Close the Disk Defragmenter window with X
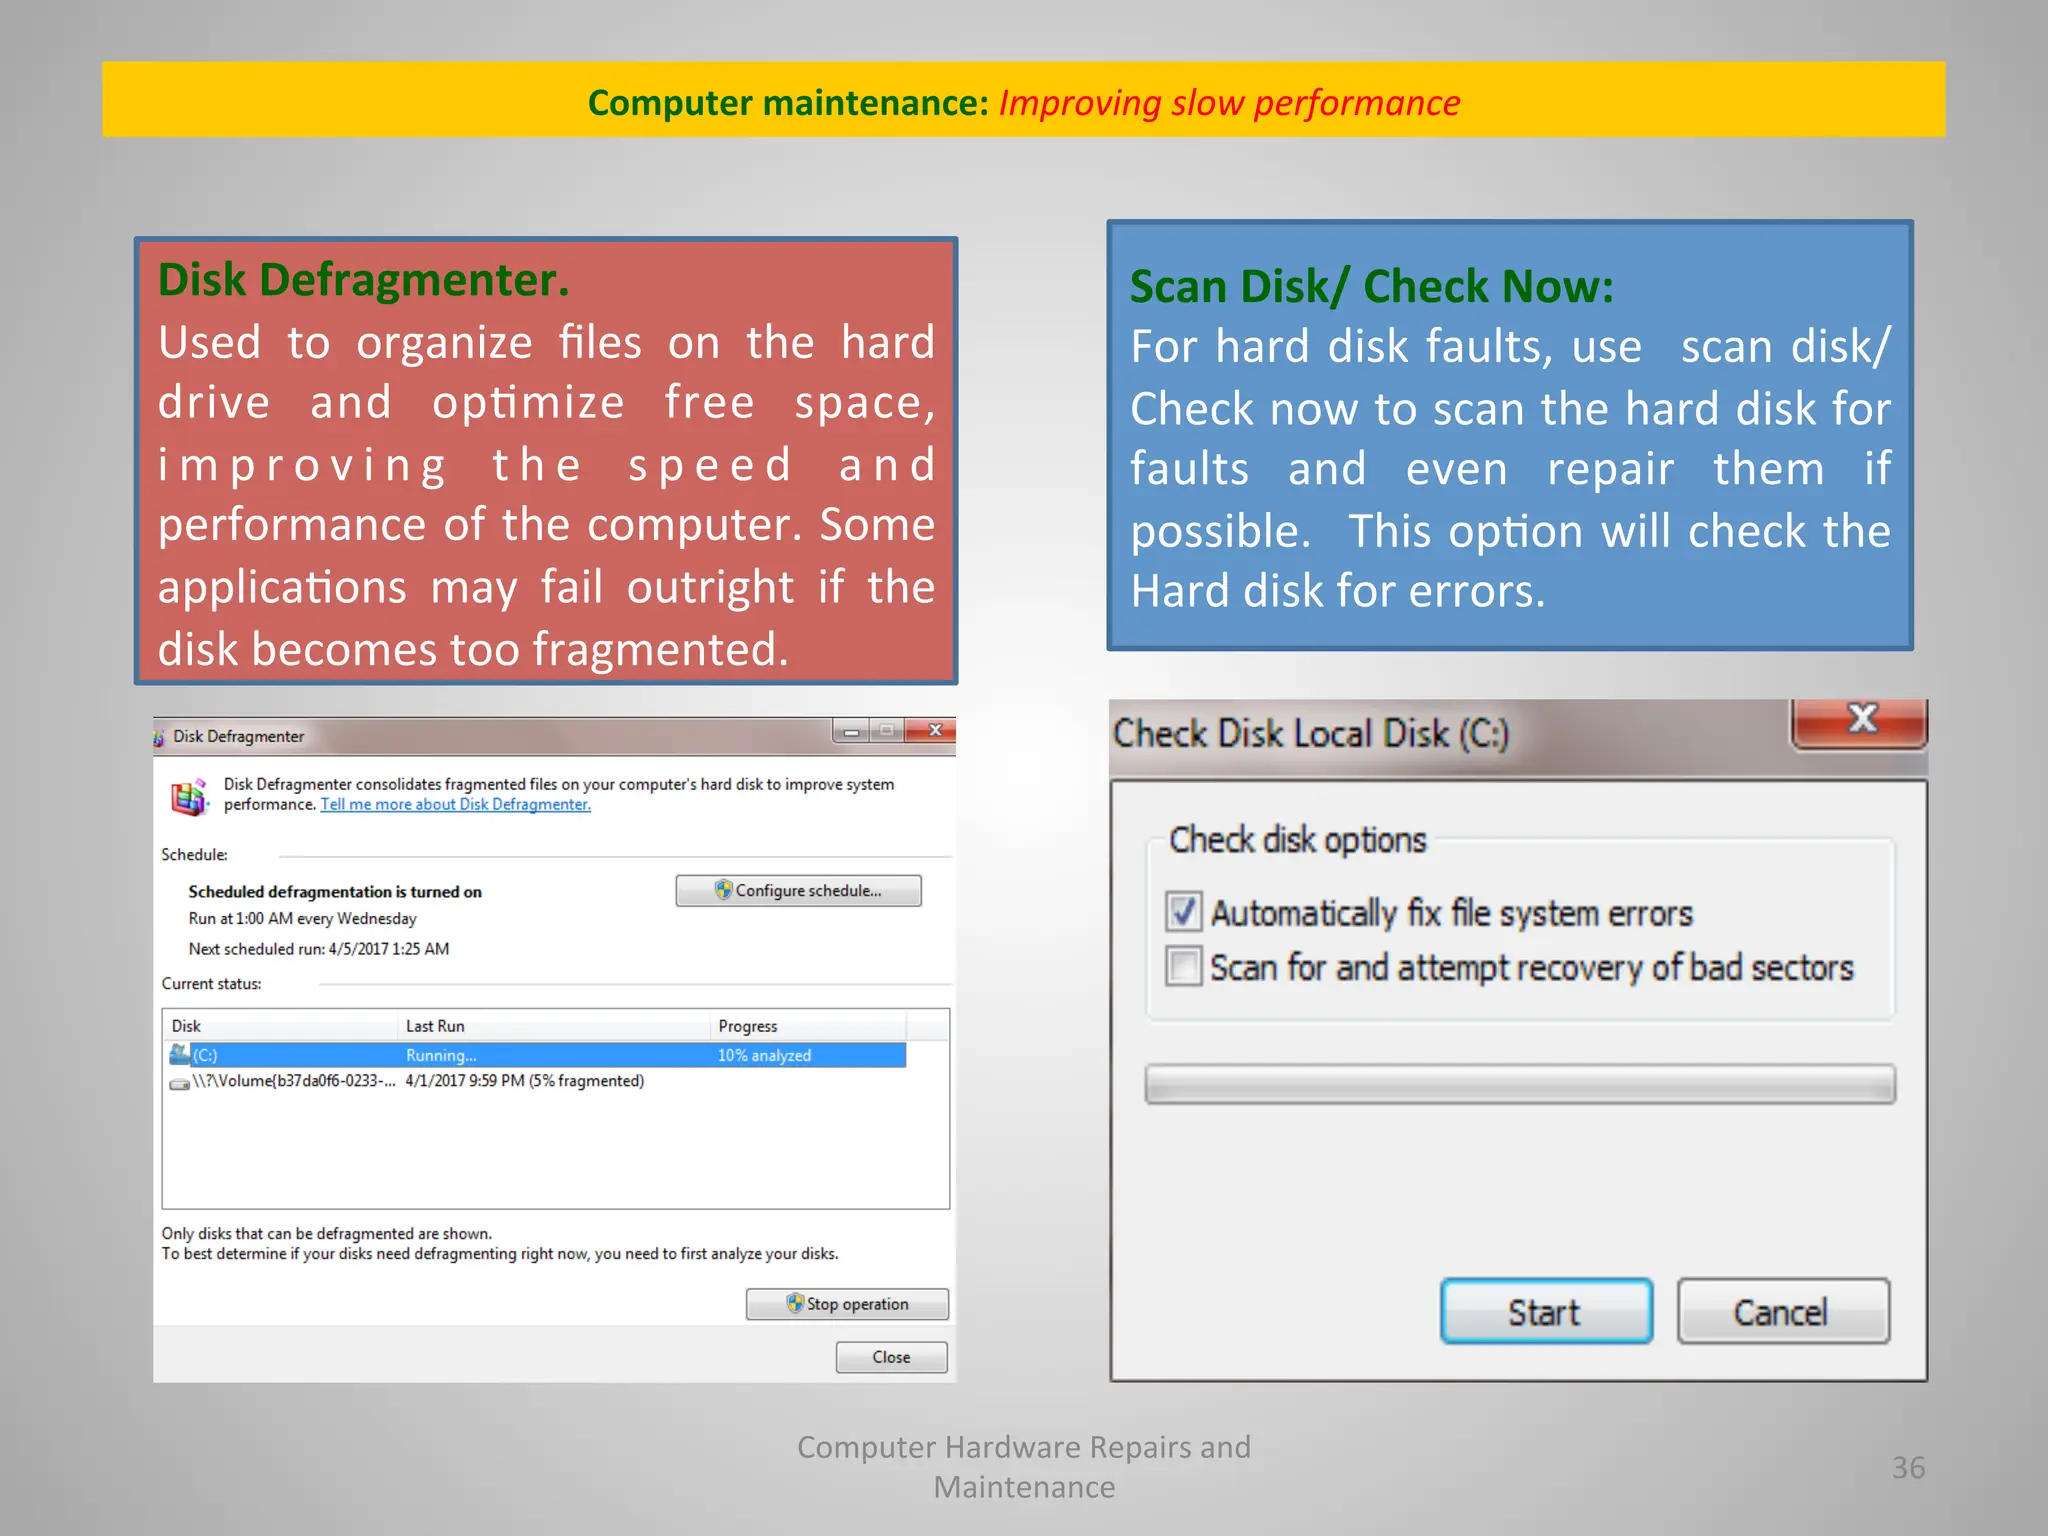 tap(934, 731)
